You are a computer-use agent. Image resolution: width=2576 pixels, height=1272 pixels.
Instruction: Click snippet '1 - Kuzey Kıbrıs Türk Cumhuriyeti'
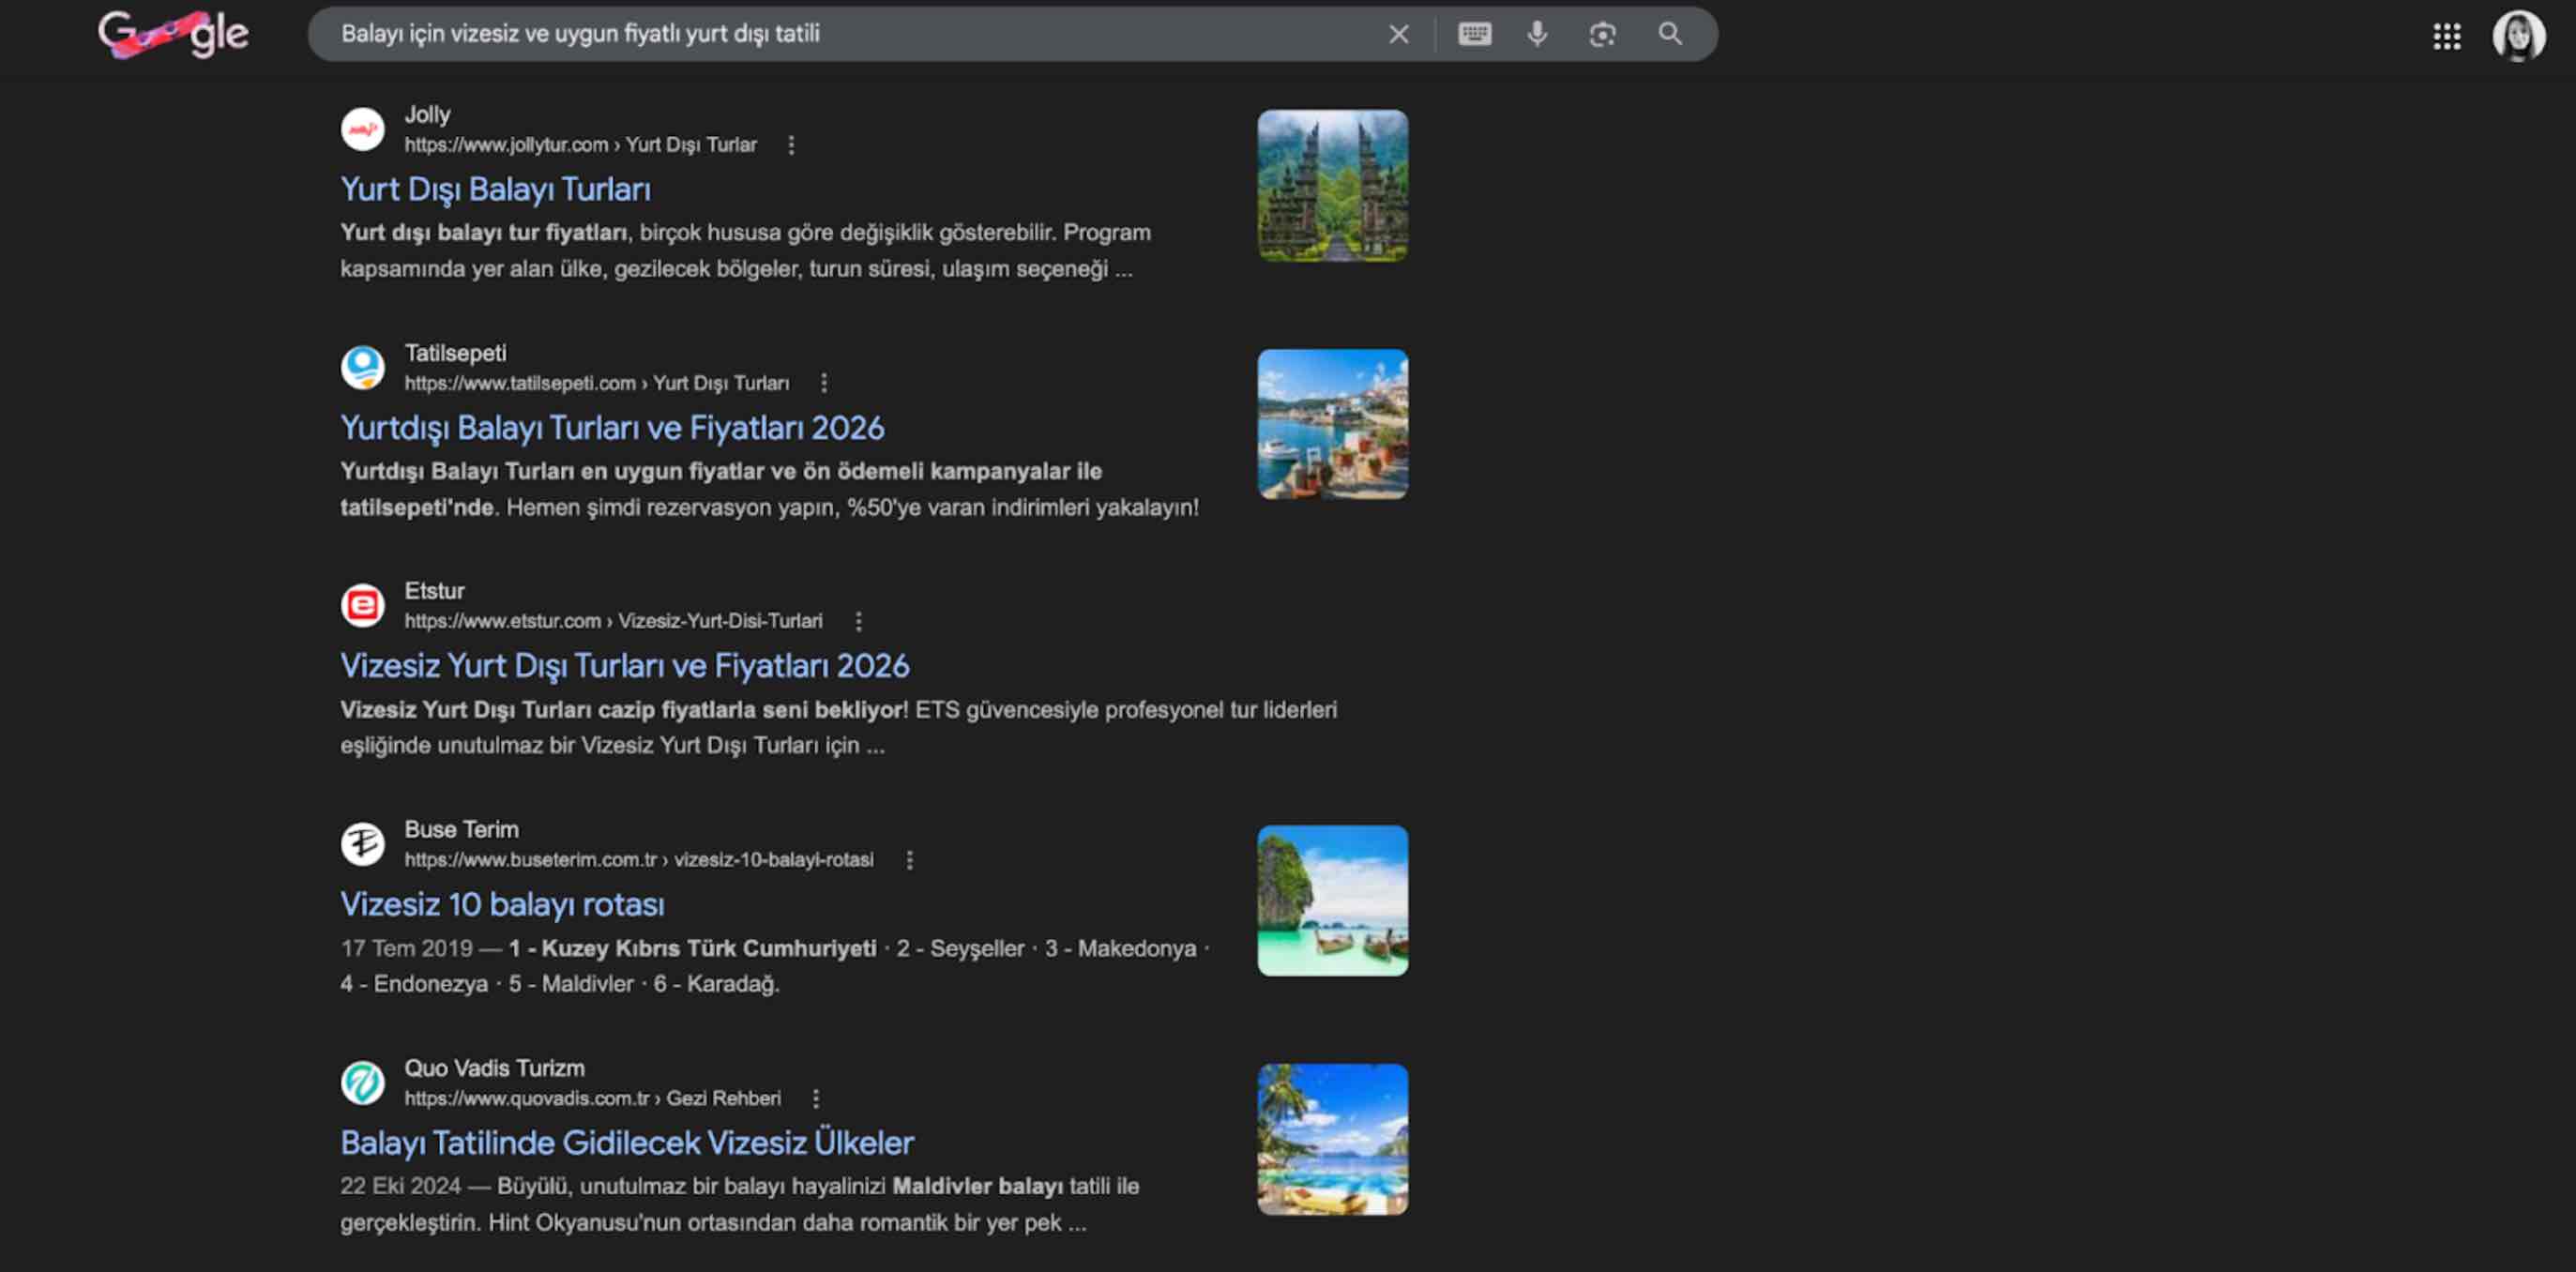tap(692, 948)
